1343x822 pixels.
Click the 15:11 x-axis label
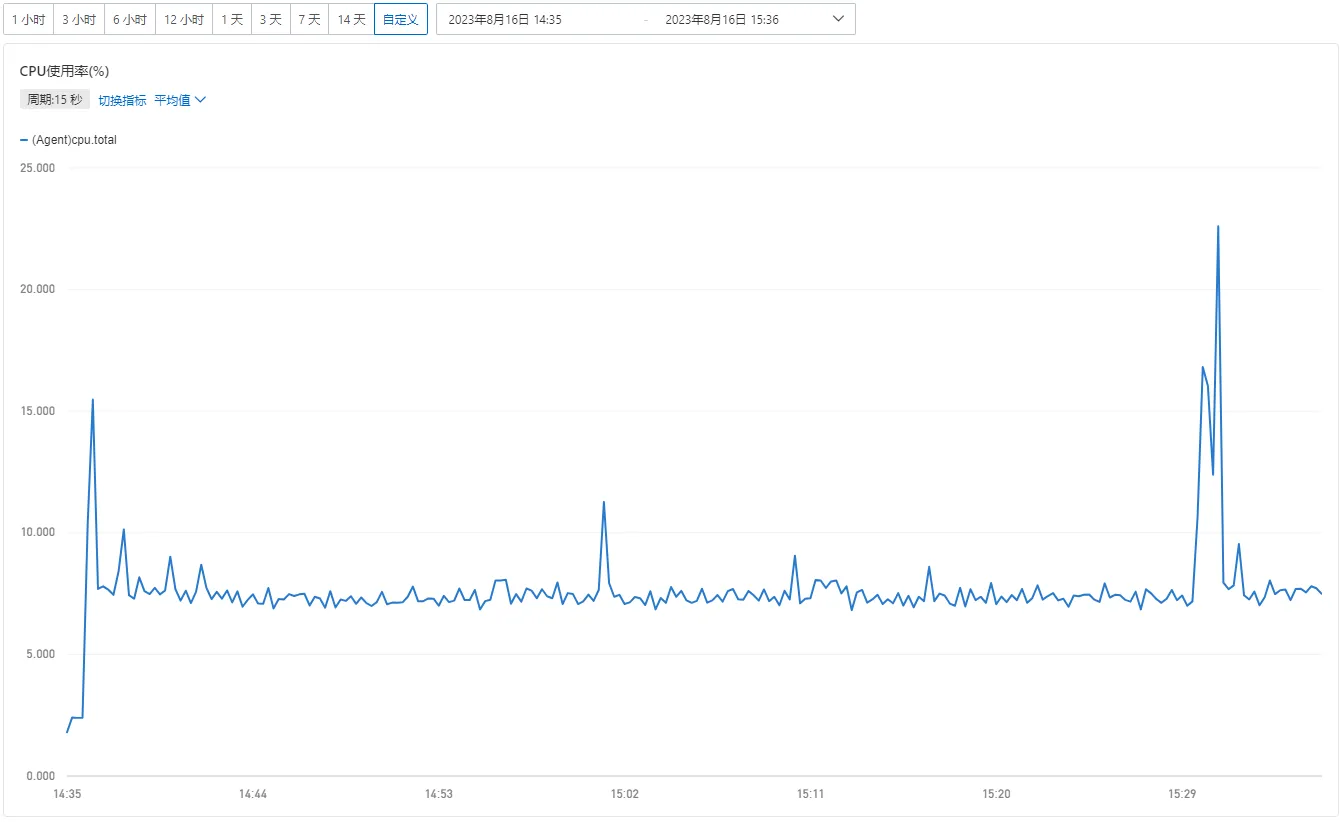(x=811, y=794)
